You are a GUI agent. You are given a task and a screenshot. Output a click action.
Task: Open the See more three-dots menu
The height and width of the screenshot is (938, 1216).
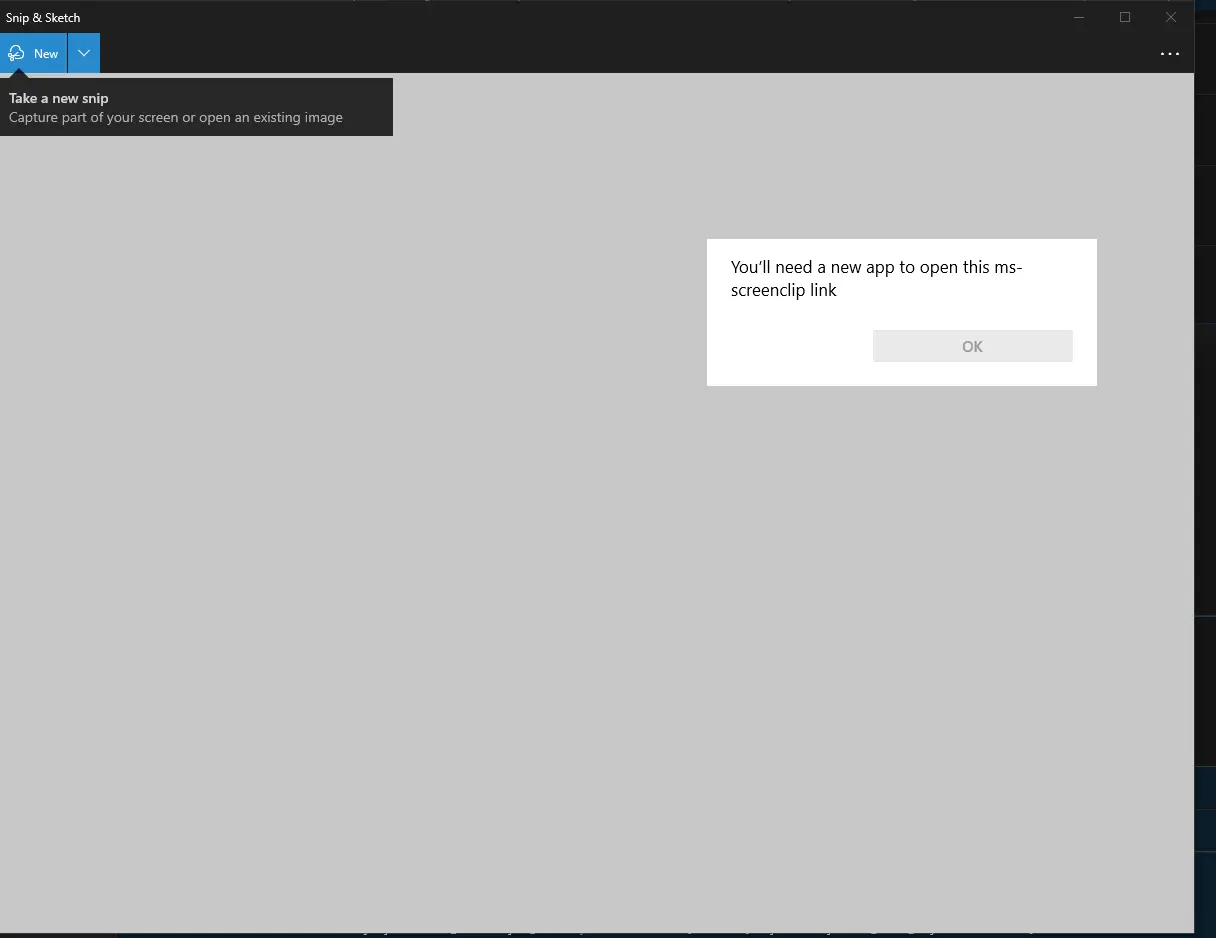pos(1169,54)
